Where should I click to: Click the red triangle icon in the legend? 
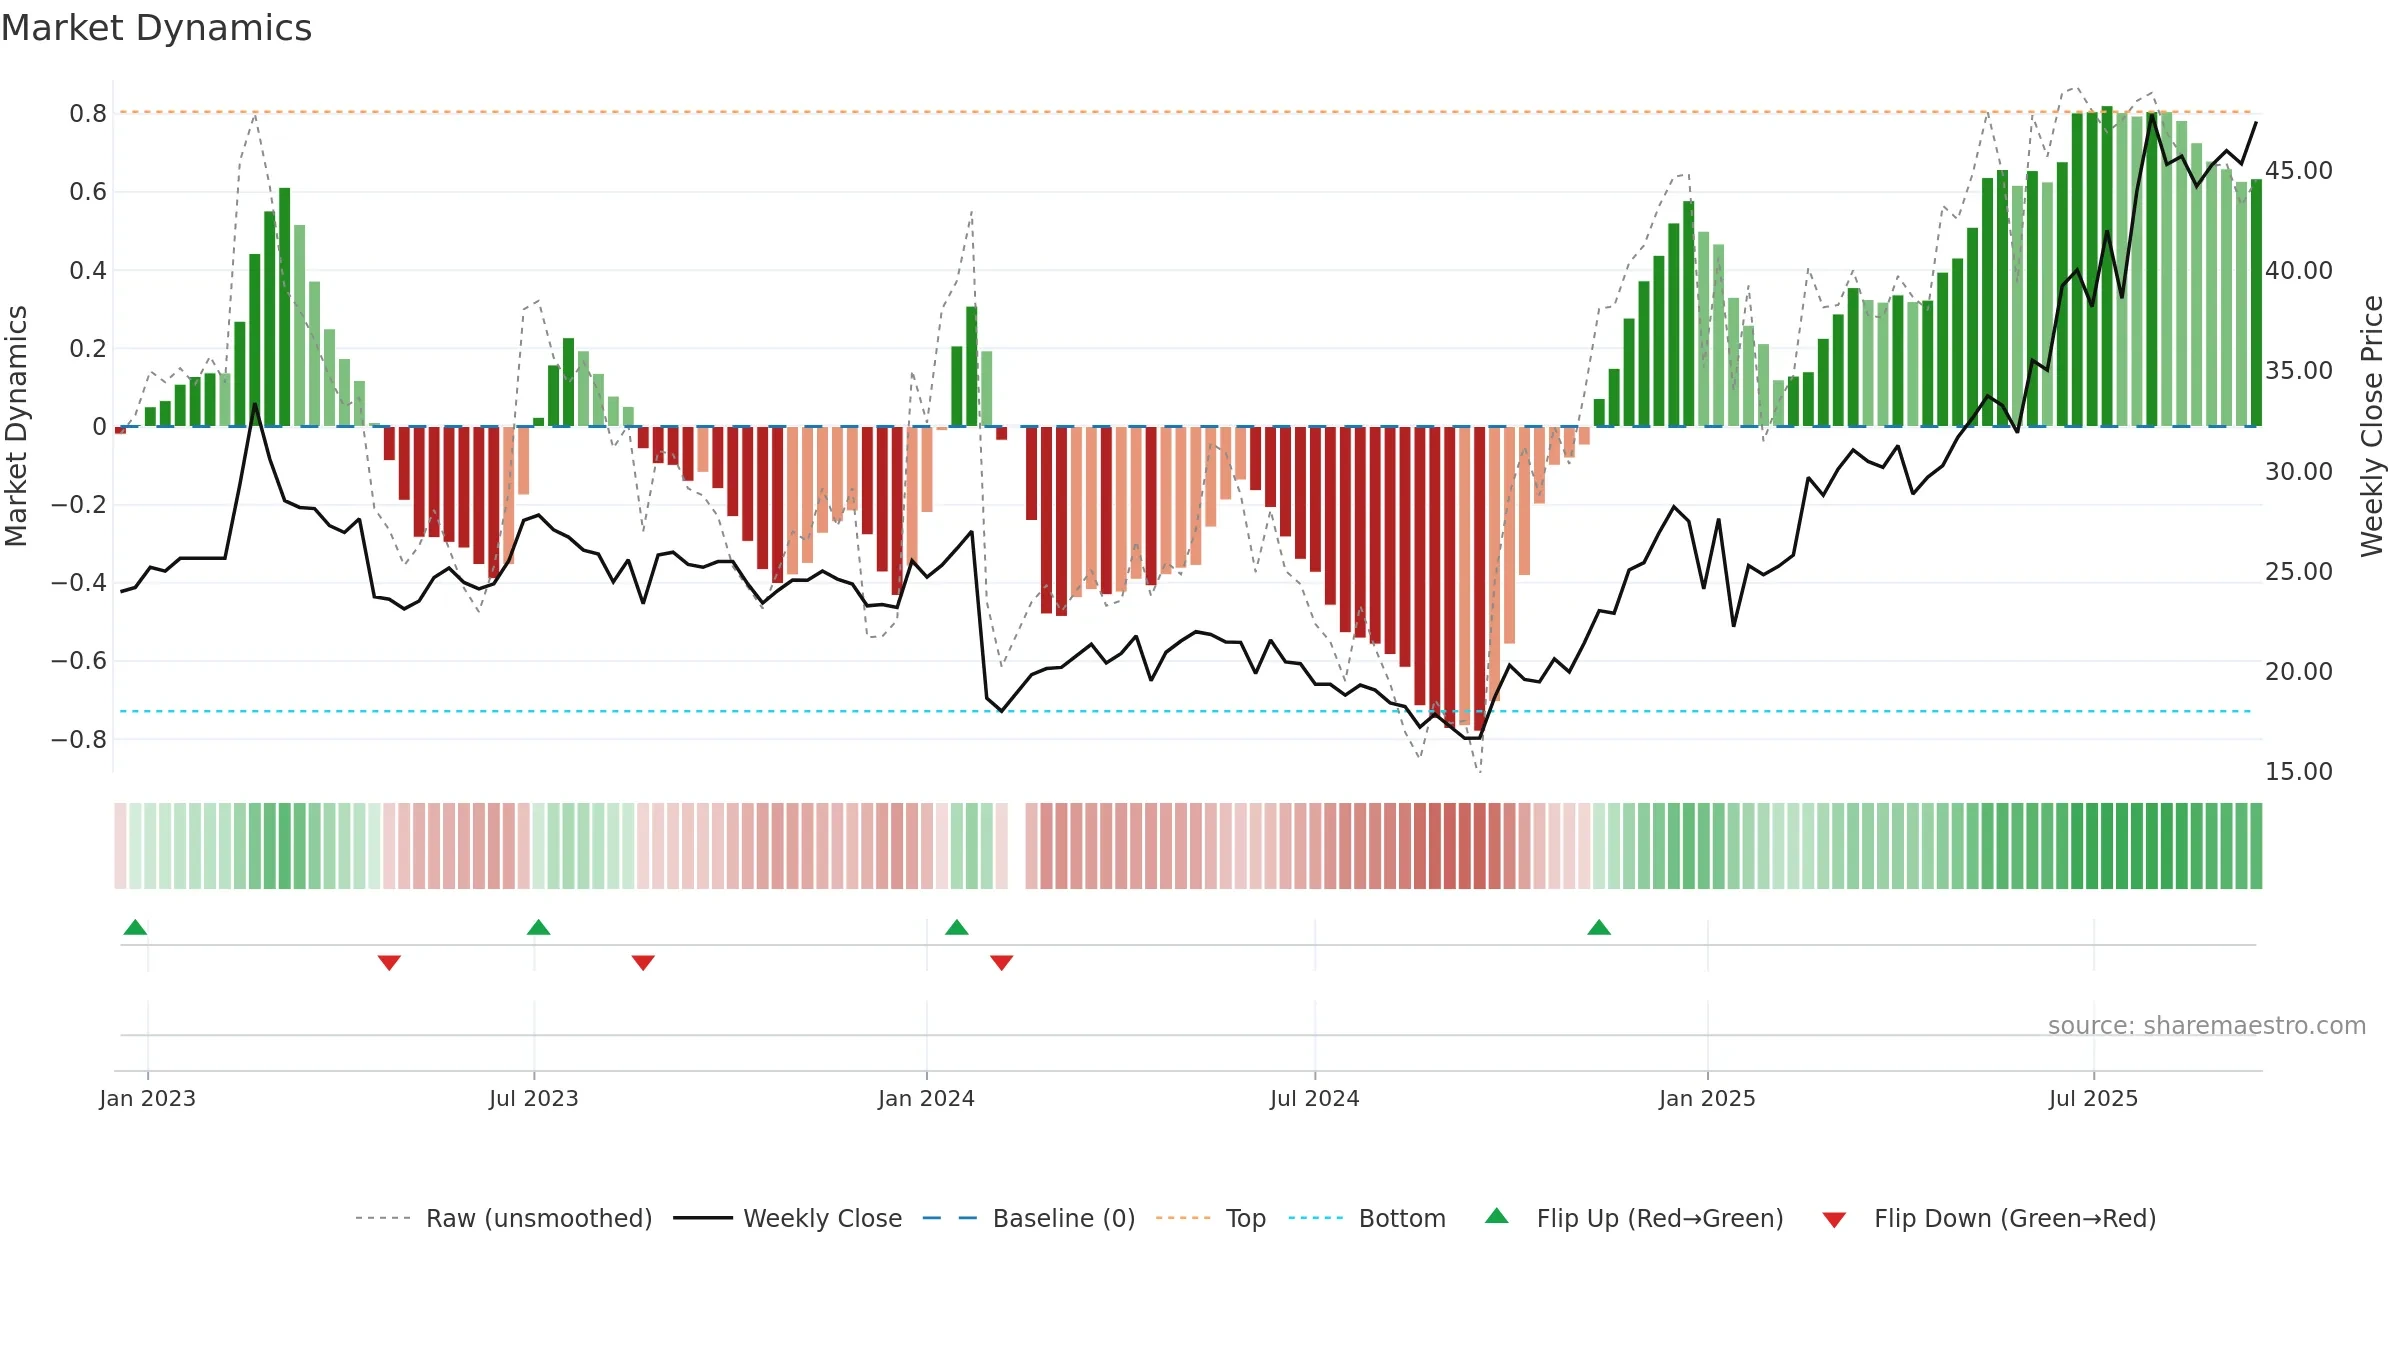click(1834, 1220)
